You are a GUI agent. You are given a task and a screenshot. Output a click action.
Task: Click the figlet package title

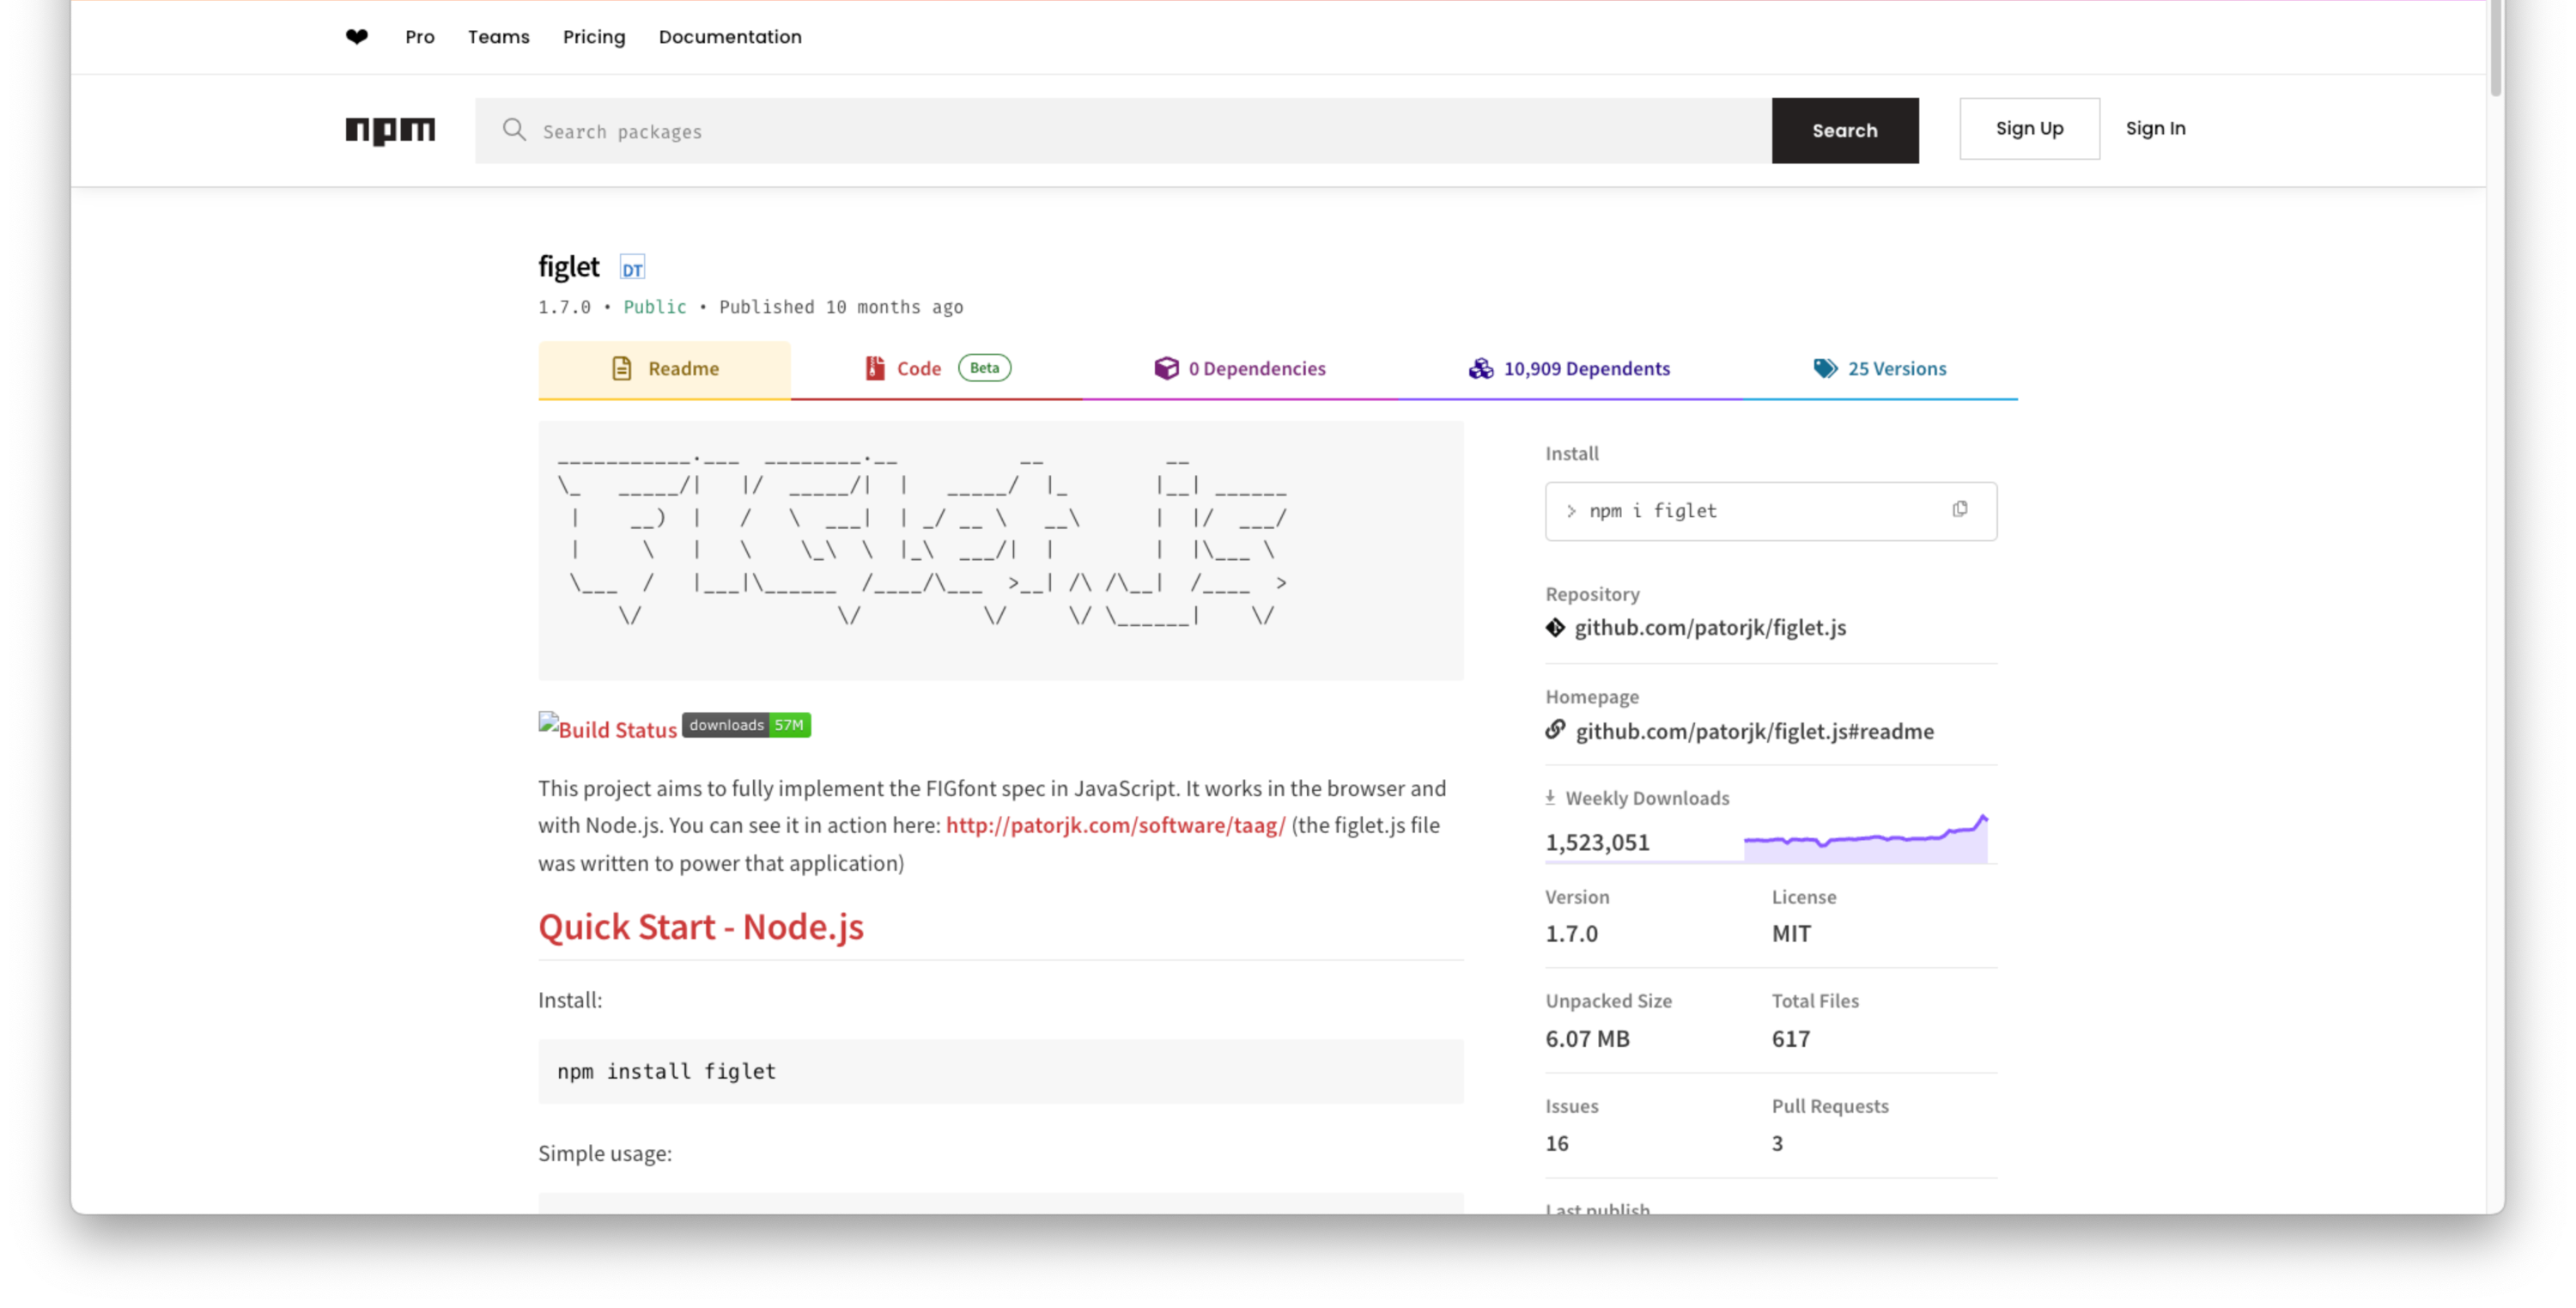569,267
